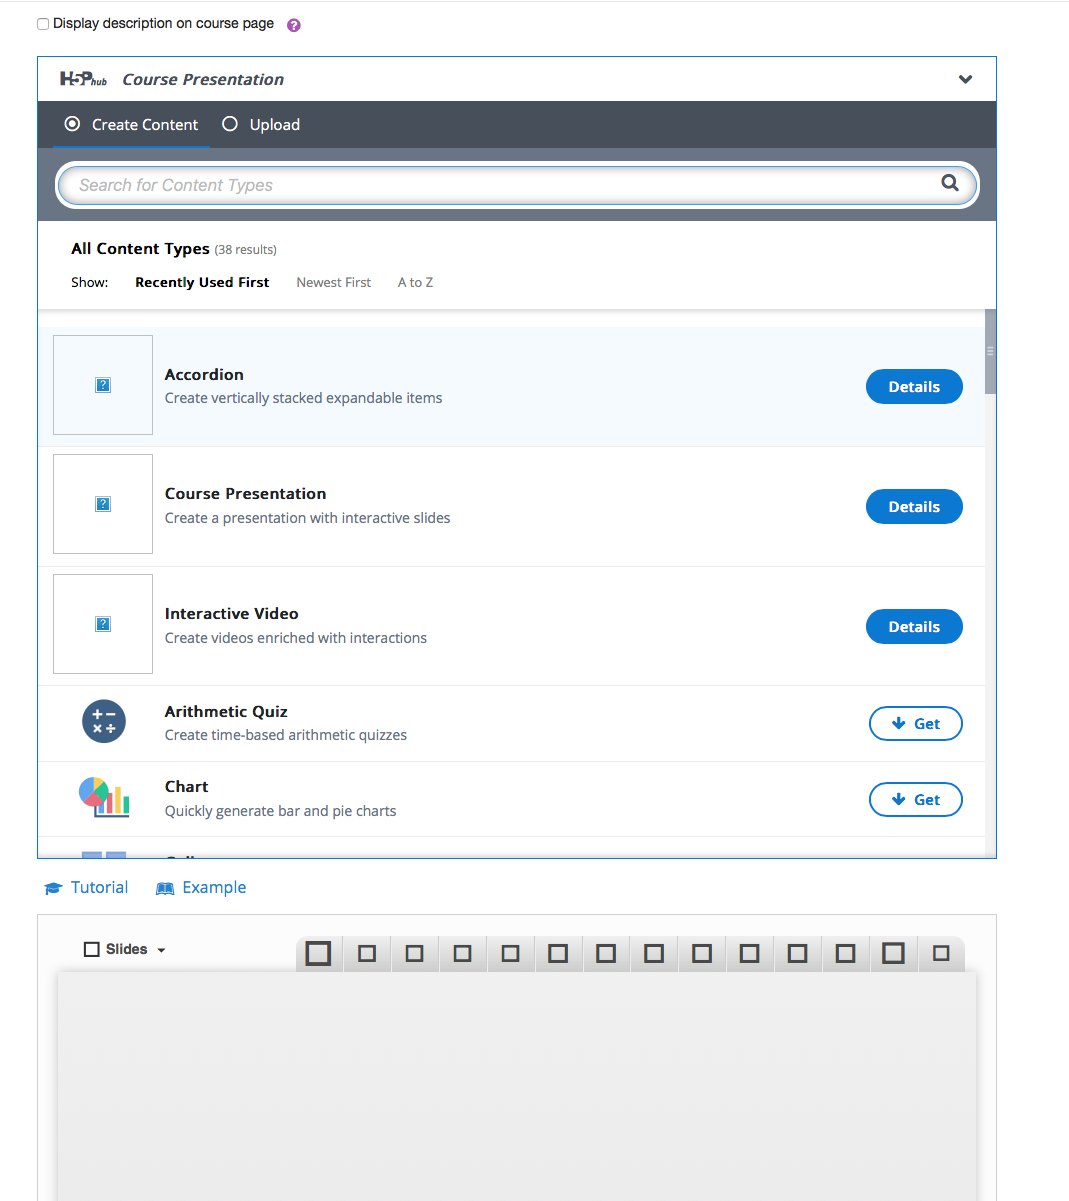Open Details for Accordion

[914, 387]
